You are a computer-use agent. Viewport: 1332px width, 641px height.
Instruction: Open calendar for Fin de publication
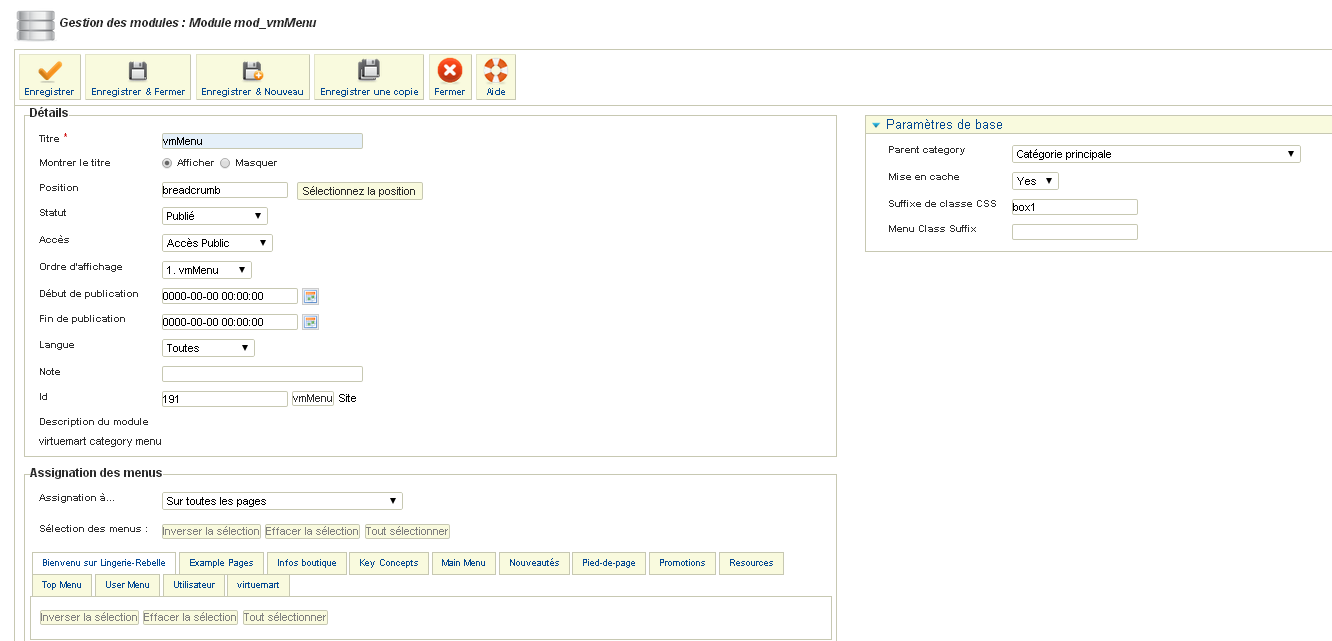click(x=310, y=322)
